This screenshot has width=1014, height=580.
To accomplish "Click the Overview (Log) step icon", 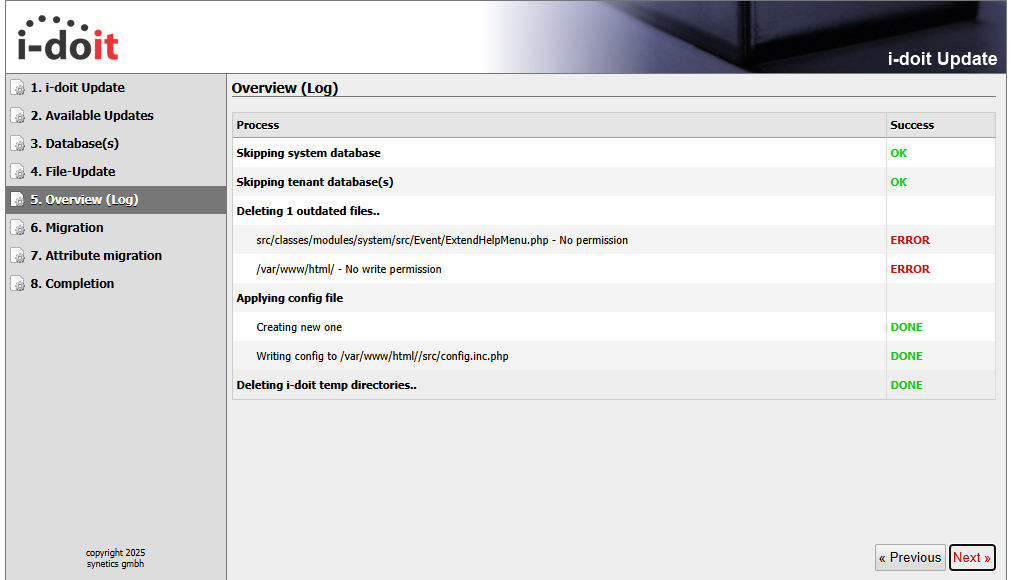I will (18, 200).
